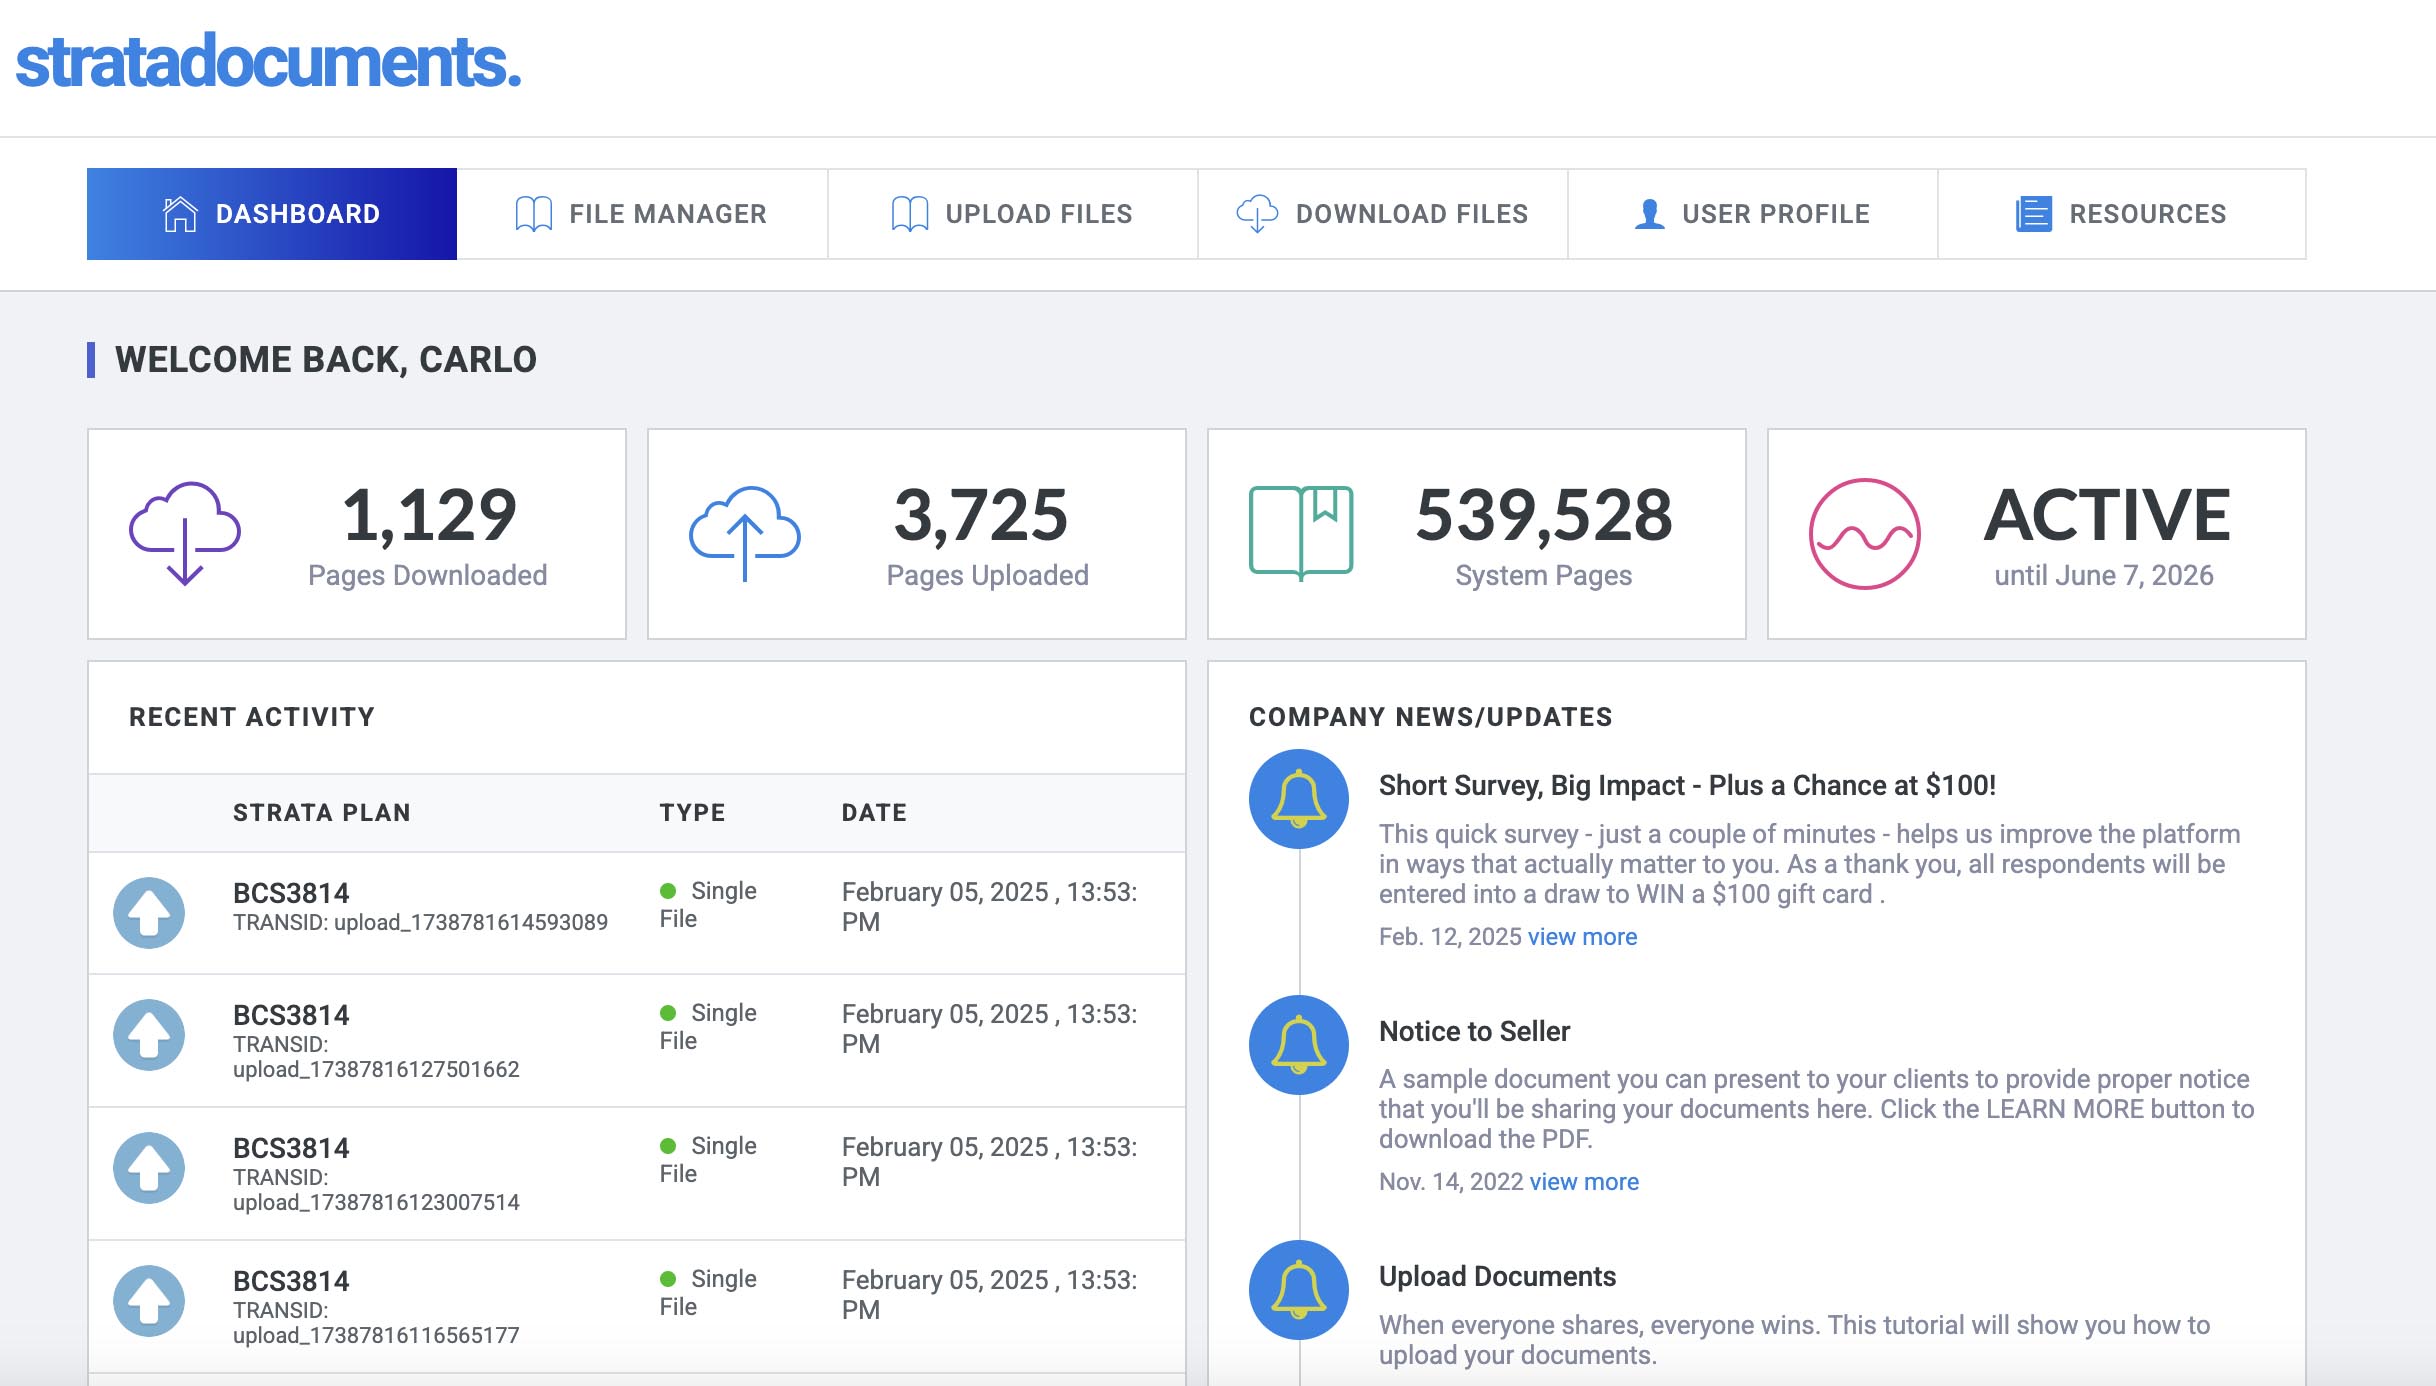Click bell icon beside Short Survey news
The height and width of the screenshot is (1386, 2436).
coord(1298,799)
